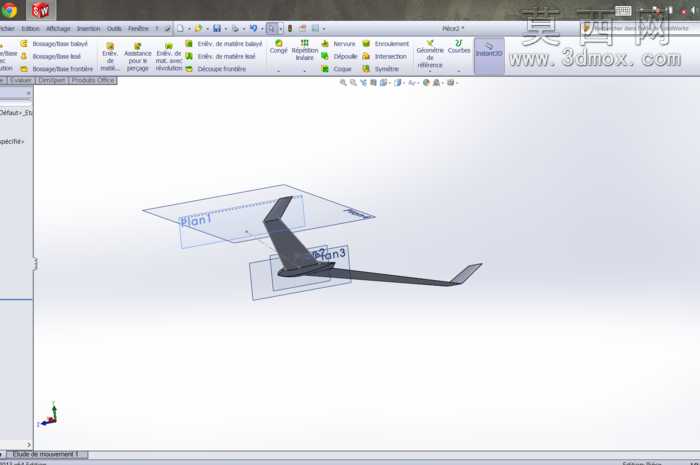Click Zoom to fit magnifier icon
Viewport: 700px width, 465px height.
coord(343,83)
